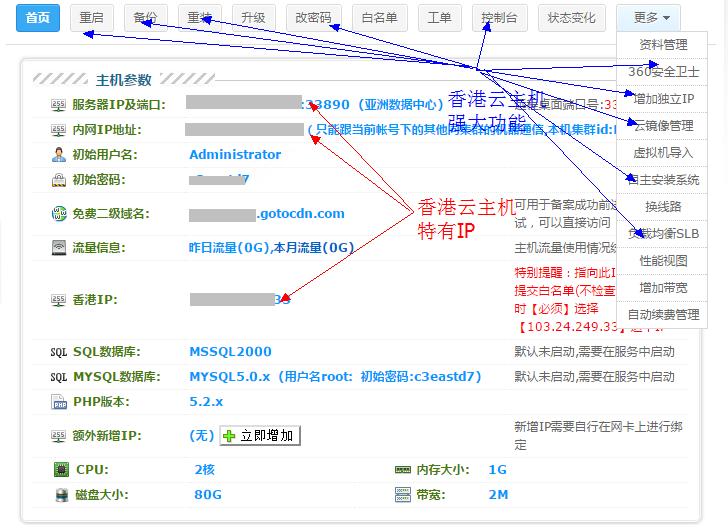Choose 增加独立IP menu item

tap(663, 99)
